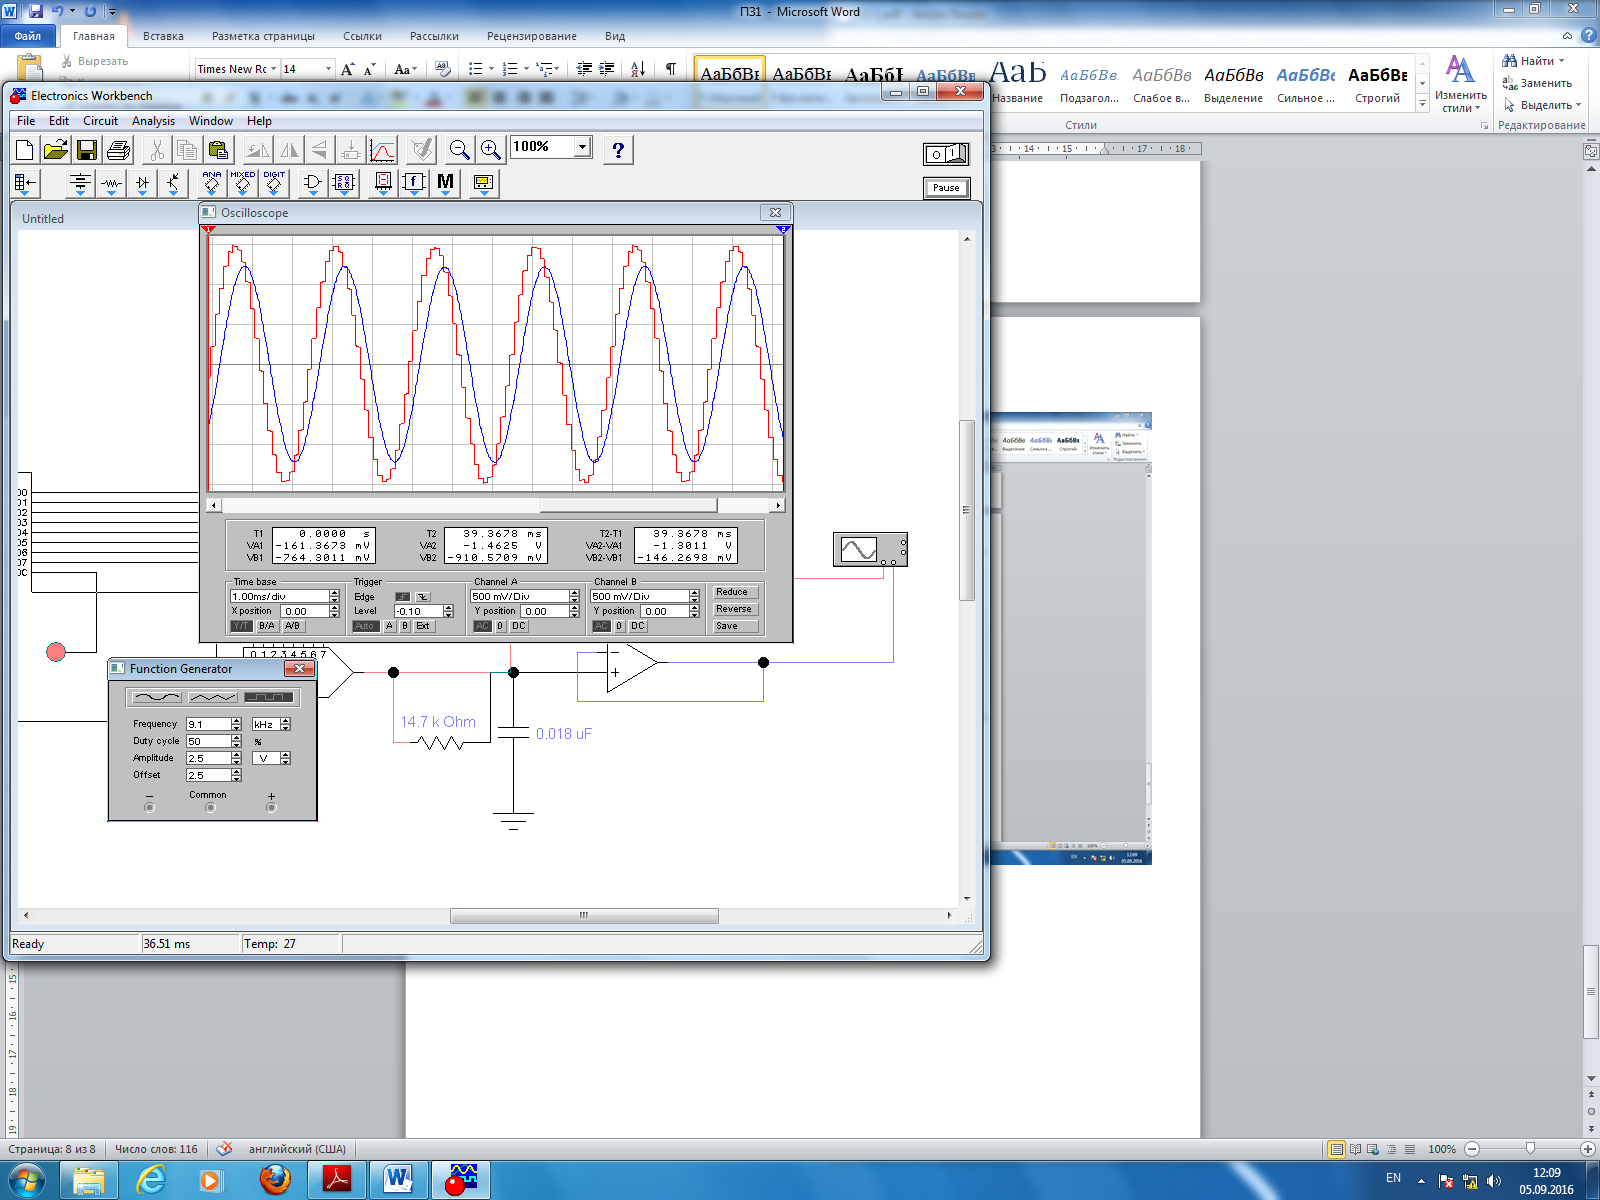The image size is (1600, 1200).
Task: Select Ext trigger source
Action: pos(423,626)
